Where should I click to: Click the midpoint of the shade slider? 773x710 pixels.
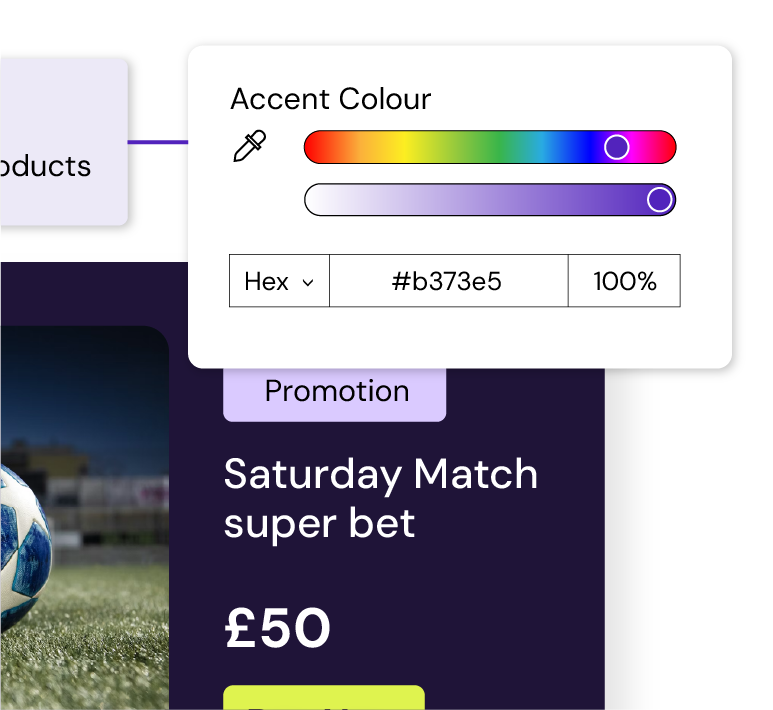pyautogui.click(x=490, y=200)
